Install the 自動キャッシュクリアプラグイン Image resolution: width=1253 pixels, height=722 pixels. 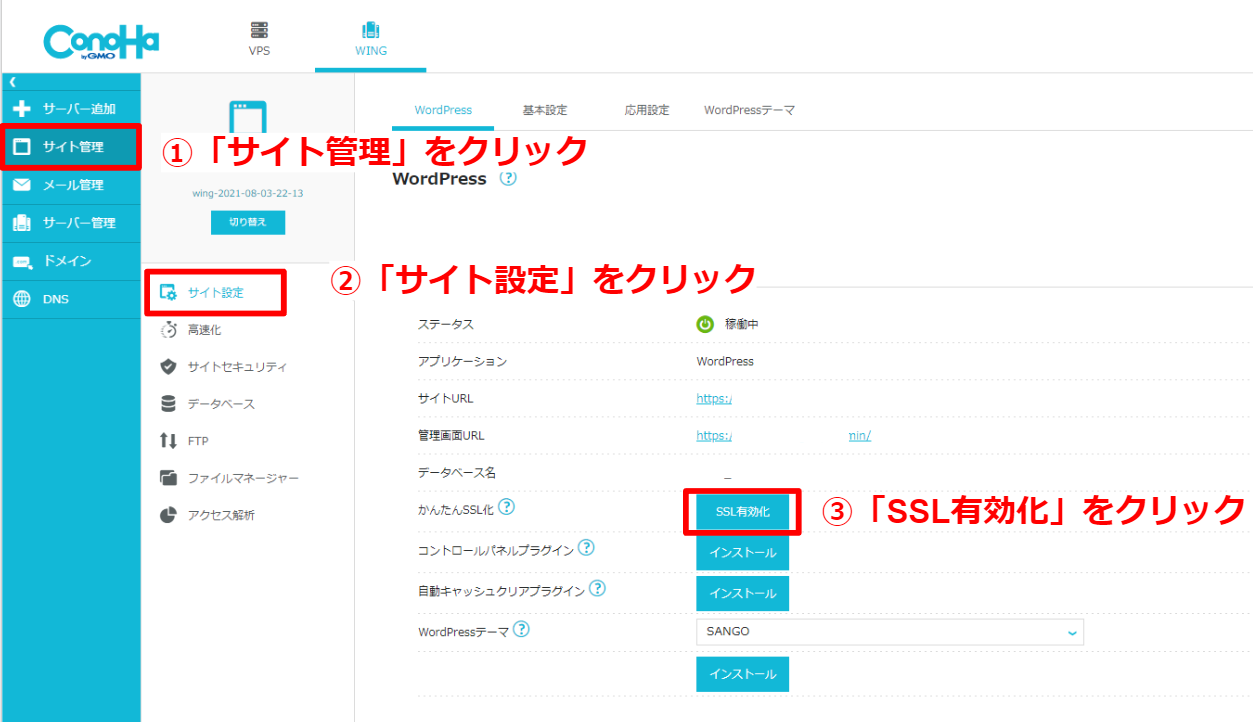tap(742, 593)
